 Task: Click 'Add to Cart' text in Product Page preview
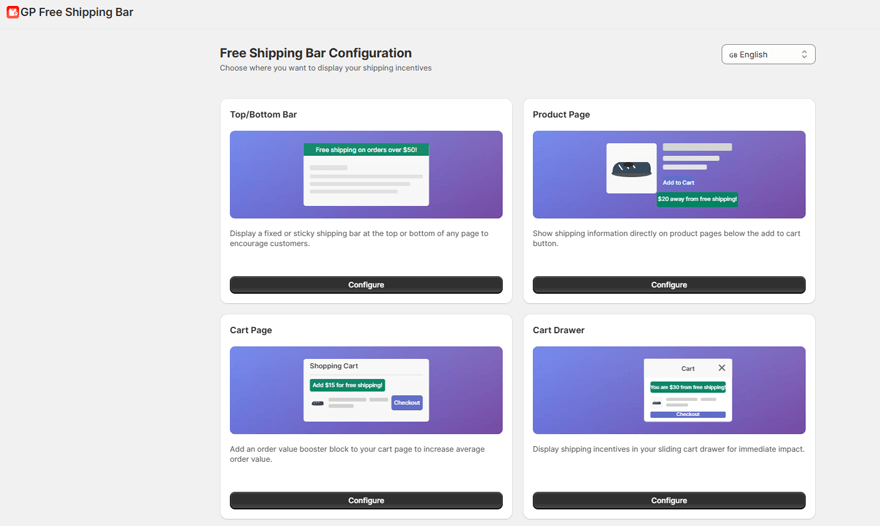678,183
